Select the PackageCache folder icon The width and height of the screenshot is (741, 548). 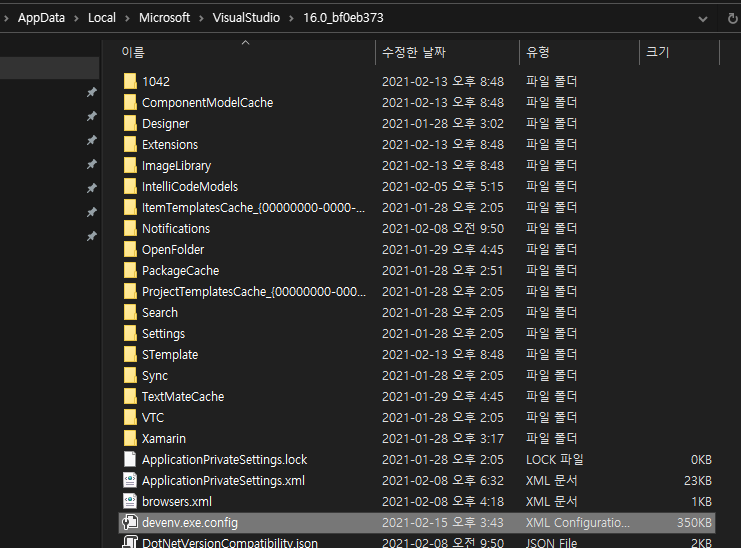click(130, 270)
